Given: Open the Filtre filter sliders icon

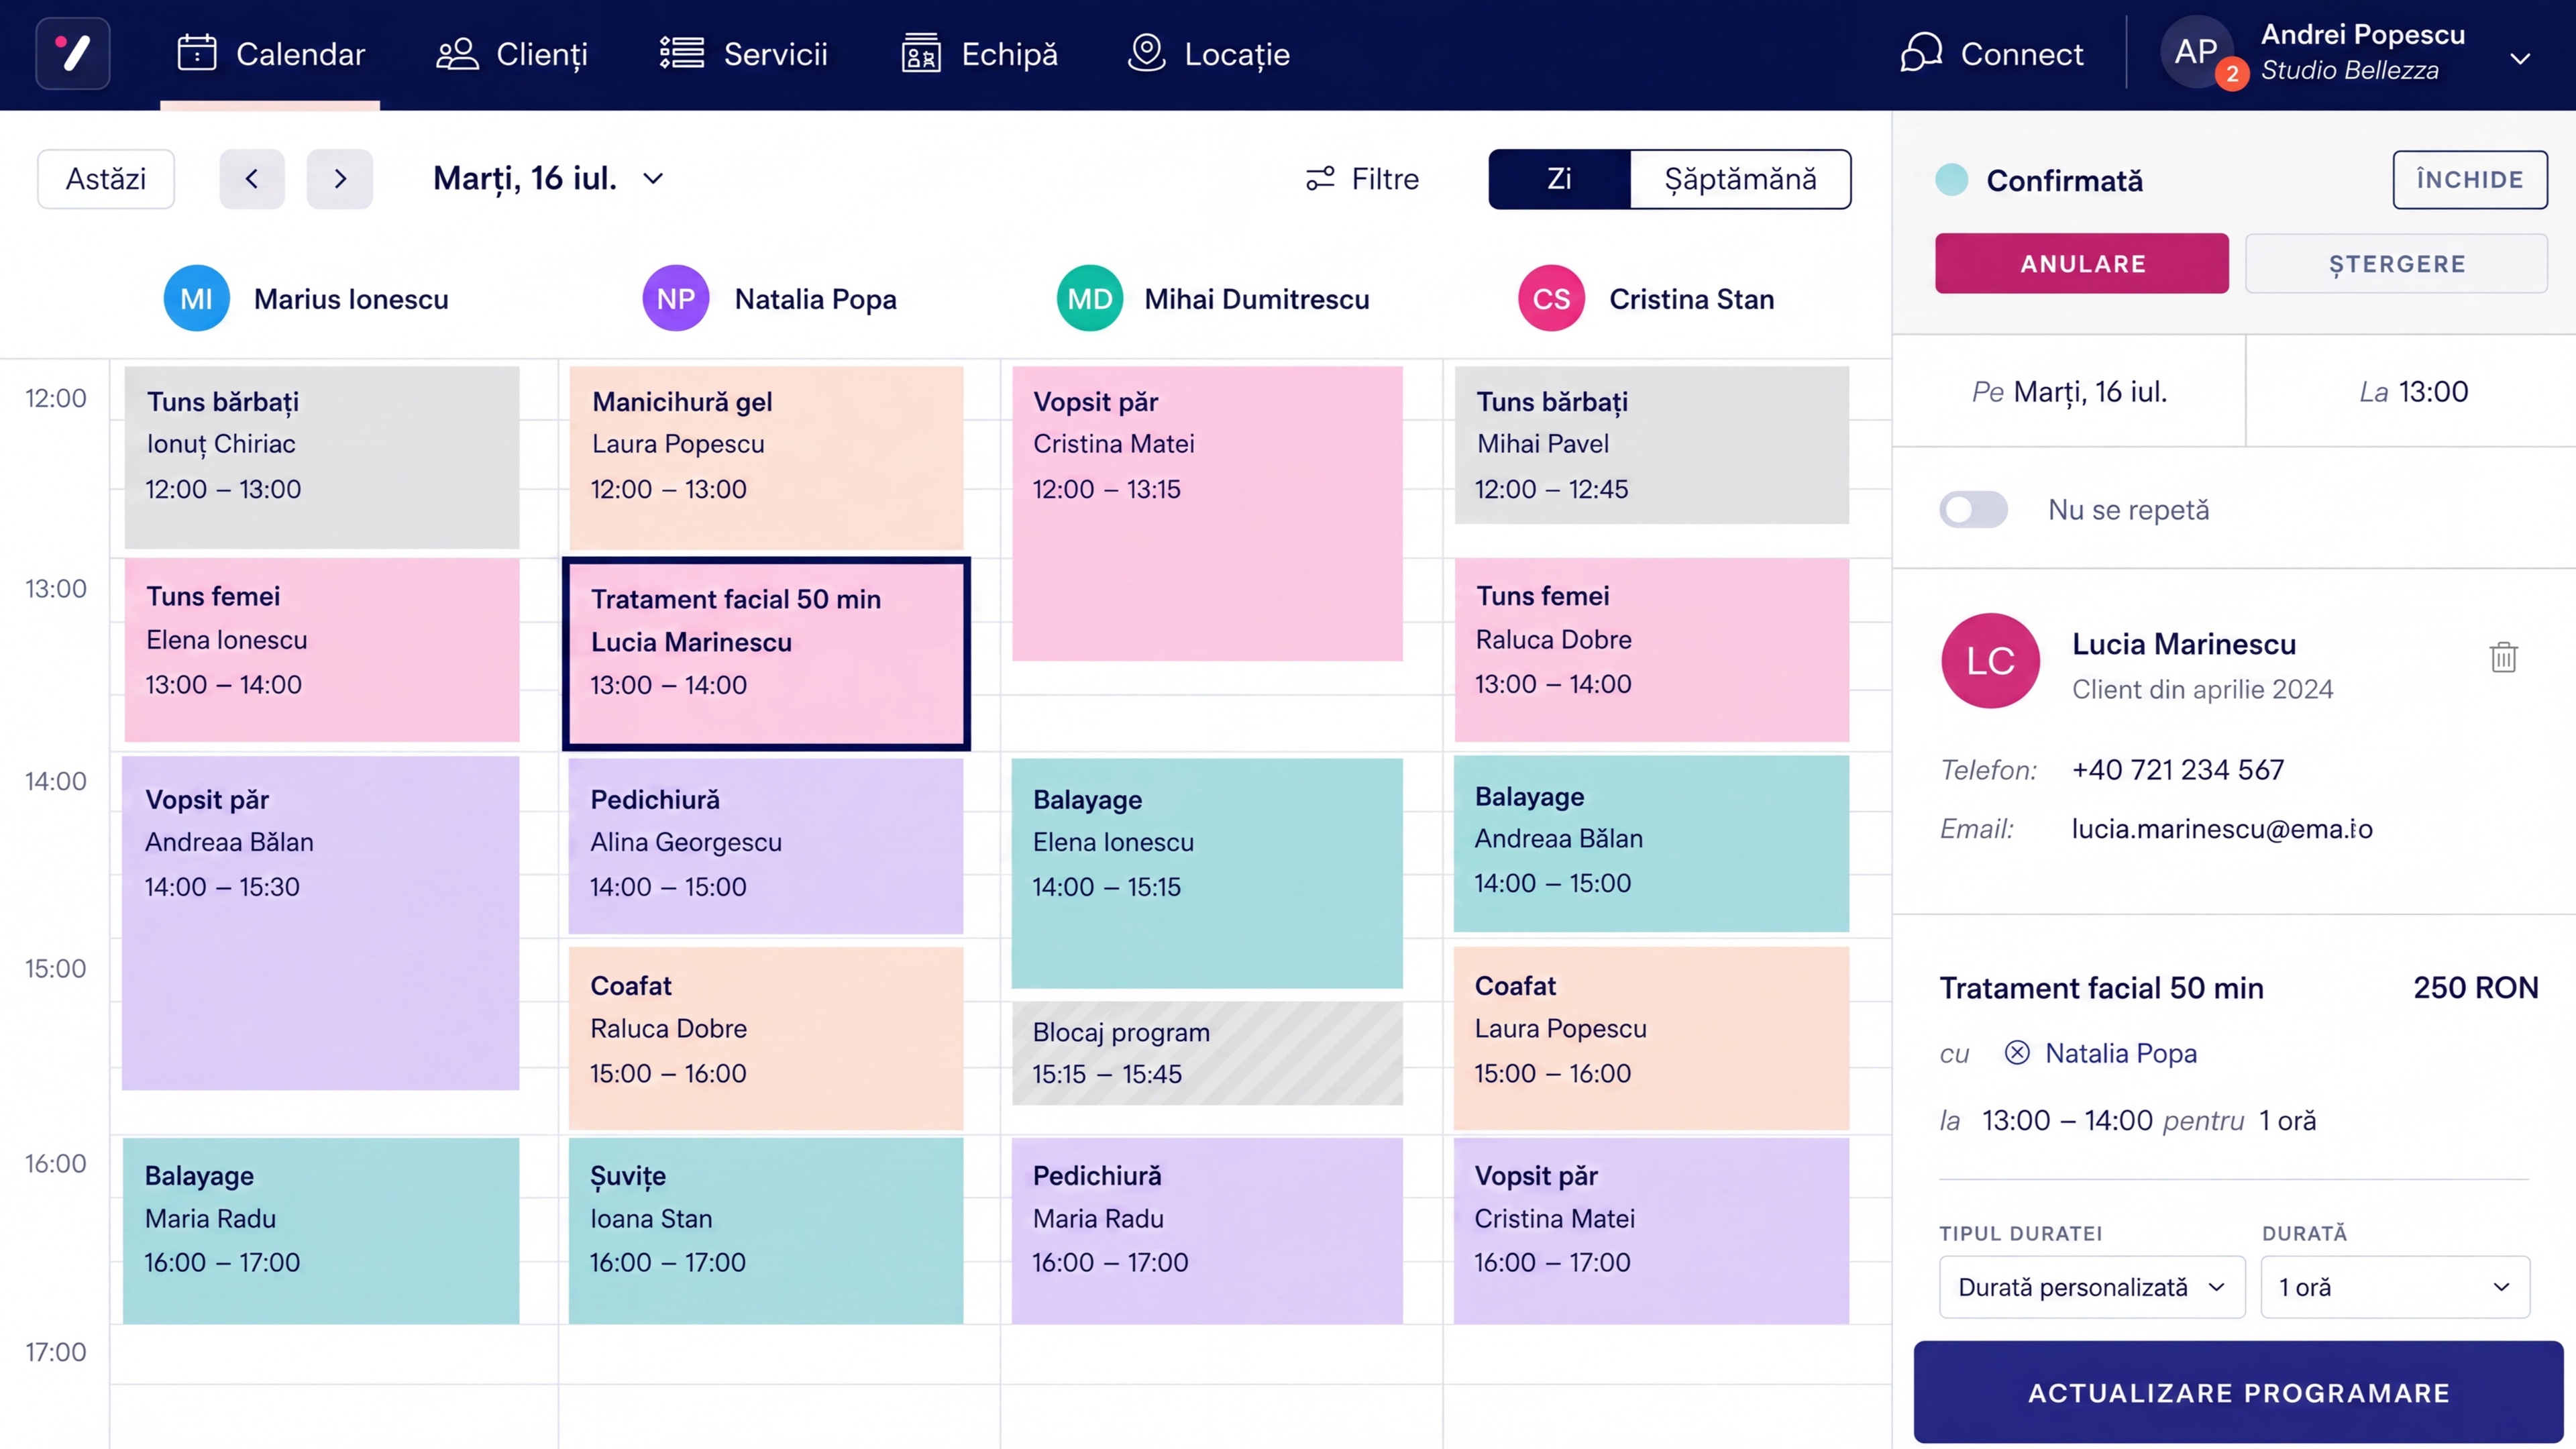Looking at the screenshot, I should (1320, 179).
